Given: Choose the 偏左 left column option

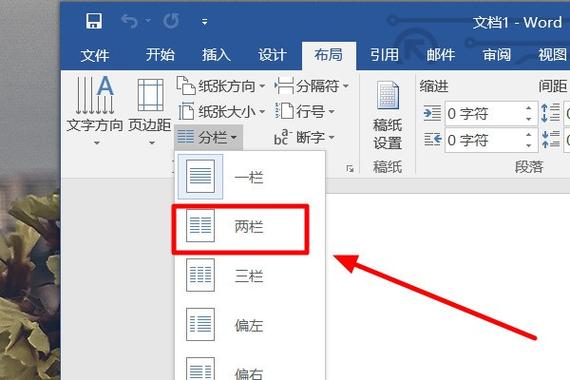Looking at the screenshot, I should click(x=250, y=325).
